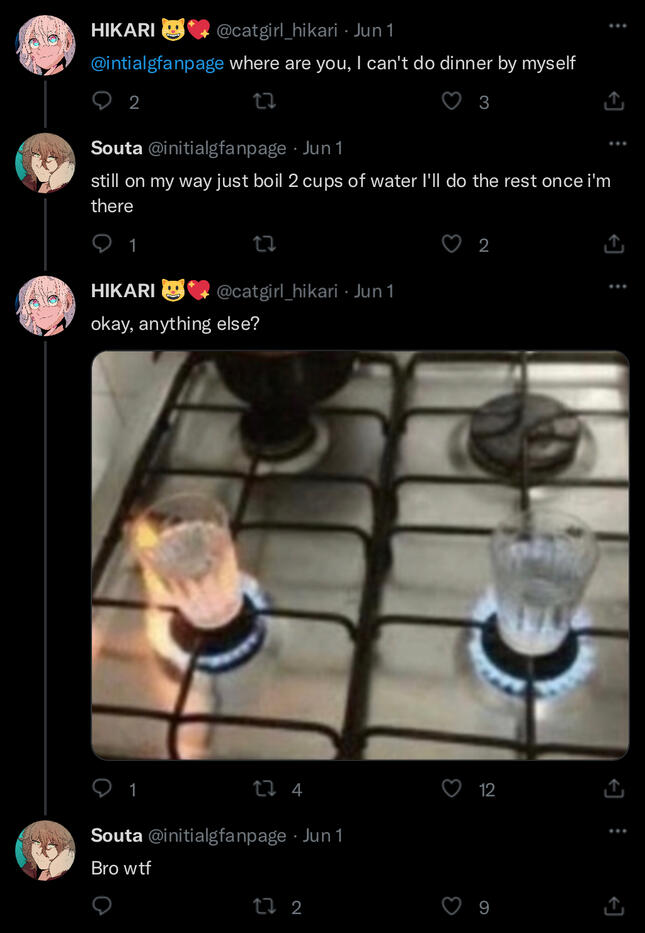Open more options on Souta's "boil" tweet
Screen dimensions: 645x933
[x=617, y=143]
